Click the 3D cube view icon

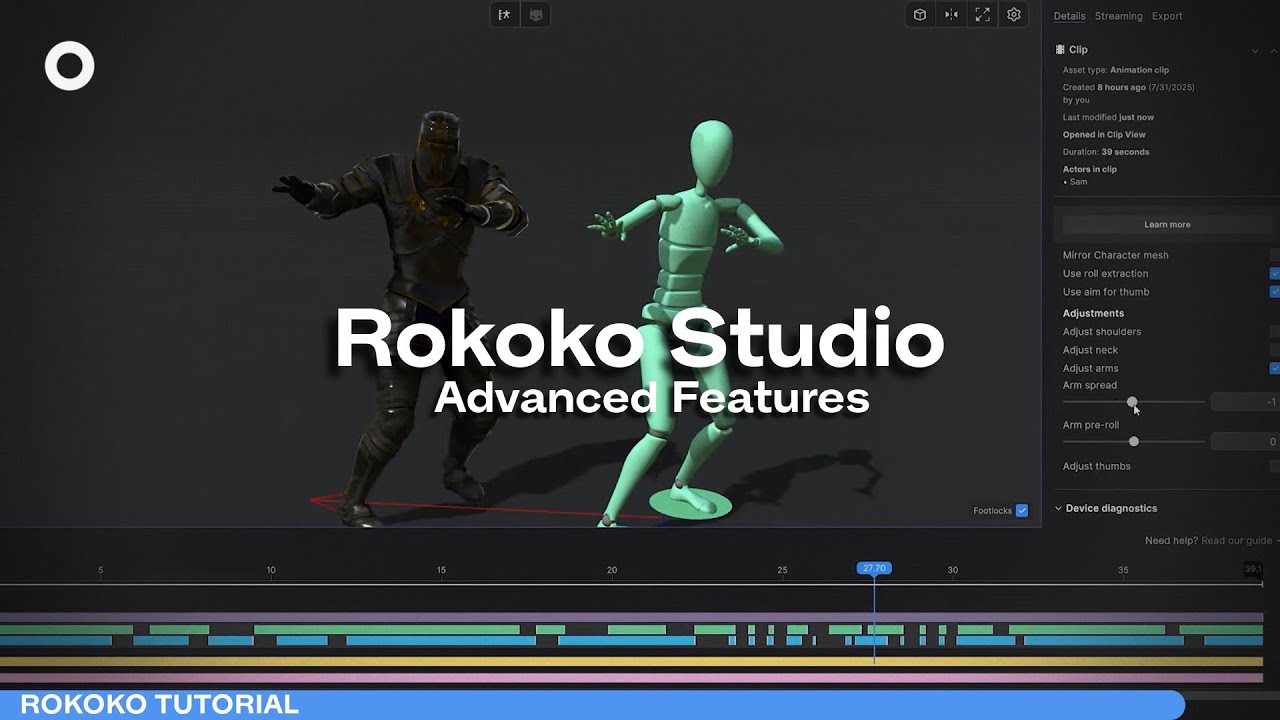pos(920,15)
